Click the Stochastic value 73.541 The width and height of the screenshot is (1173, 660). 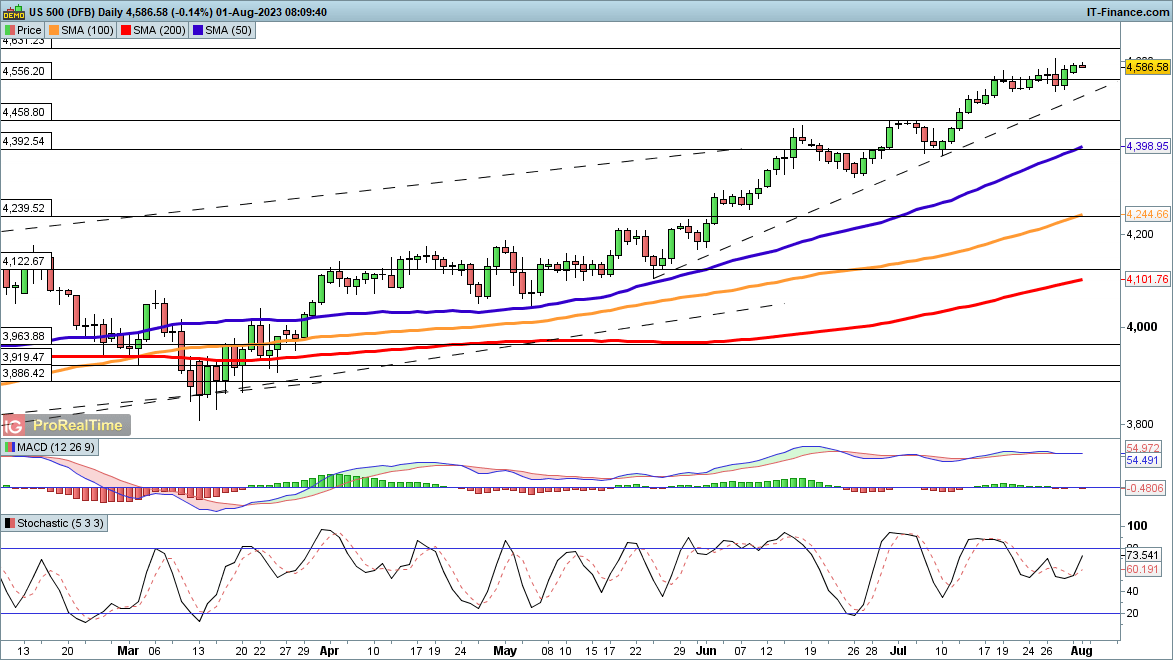(1142, 555)
